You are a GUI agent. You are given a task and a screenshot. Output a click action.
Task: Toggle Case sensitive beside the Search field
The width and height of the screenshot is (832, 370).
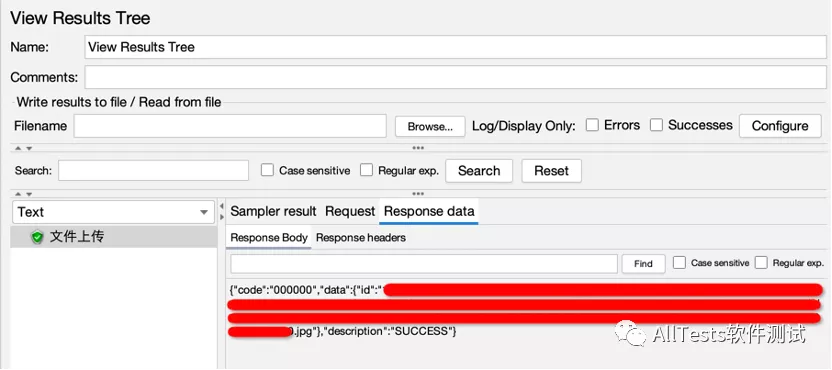[267, 170]
